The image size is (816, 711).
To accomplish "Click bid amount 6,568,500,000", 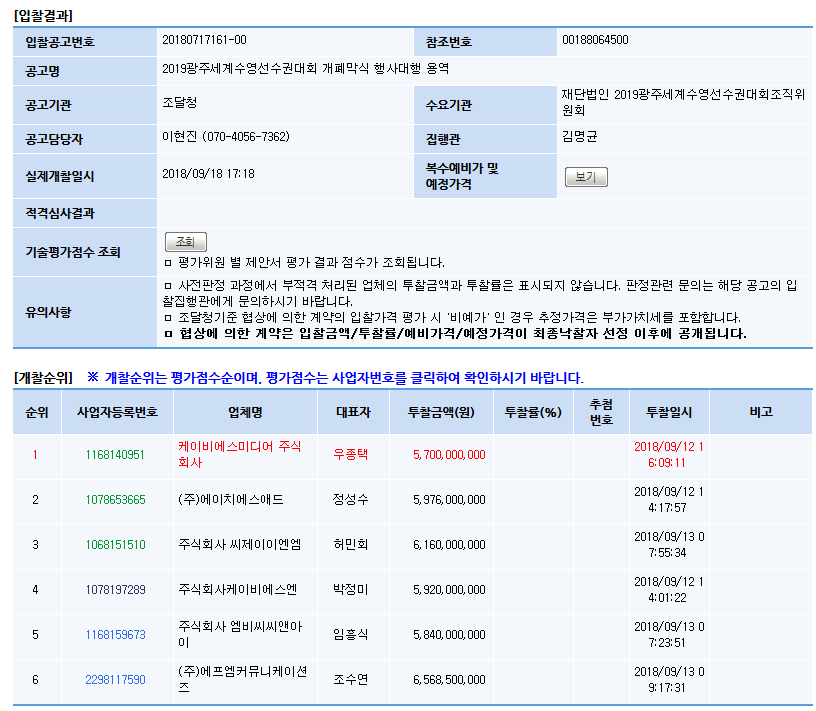I will coord(449,680).
